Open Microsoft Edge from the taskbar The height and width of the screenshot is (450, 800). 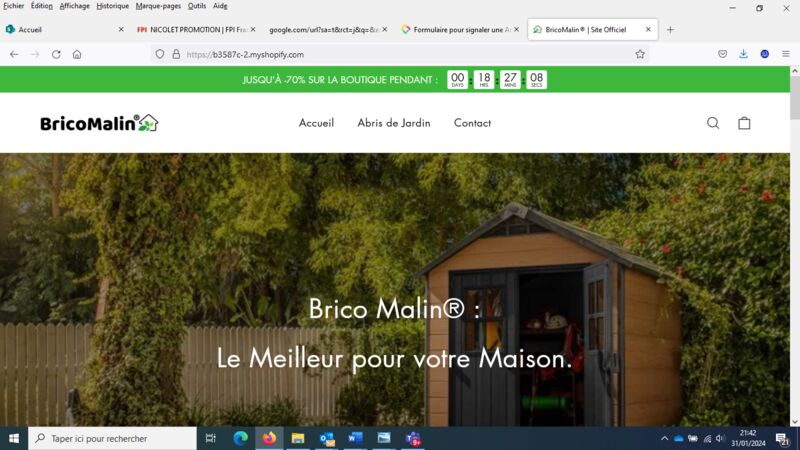point(240,438)
